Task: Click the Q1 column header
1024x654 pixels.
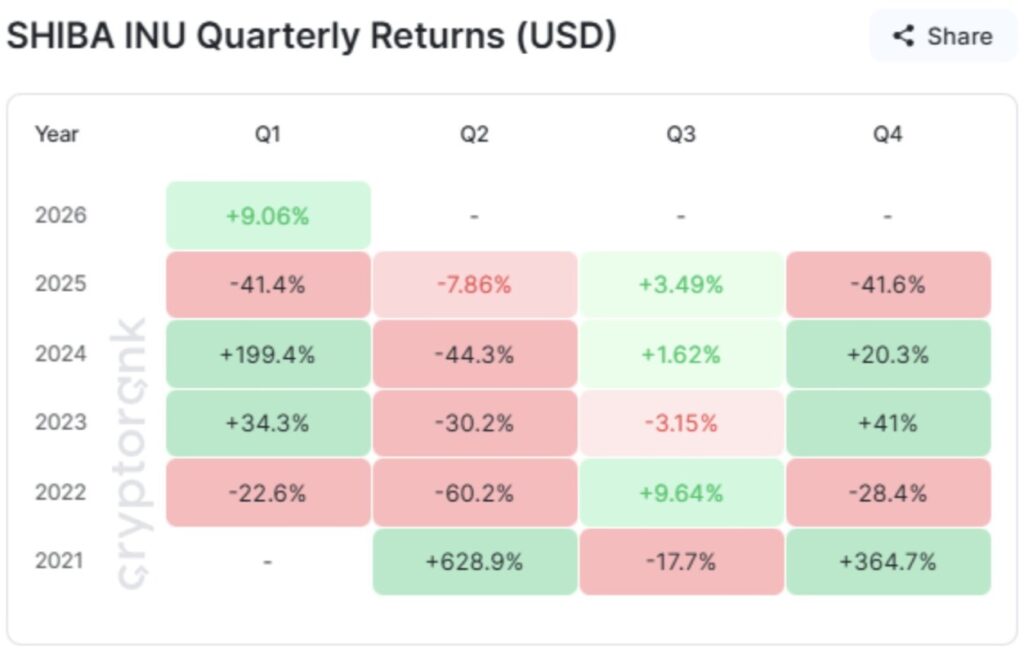Action: [x=268, y=134]
